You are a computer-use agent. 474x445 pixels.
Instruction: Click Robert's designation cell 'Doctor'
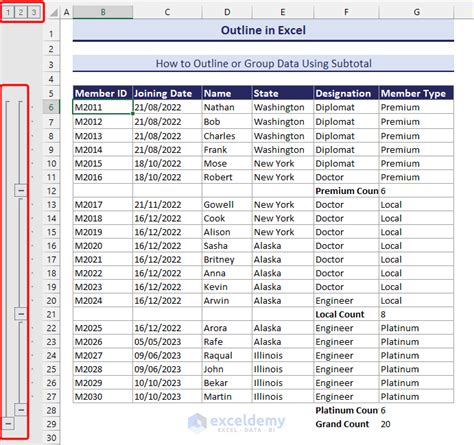click(x=346, y=177)
